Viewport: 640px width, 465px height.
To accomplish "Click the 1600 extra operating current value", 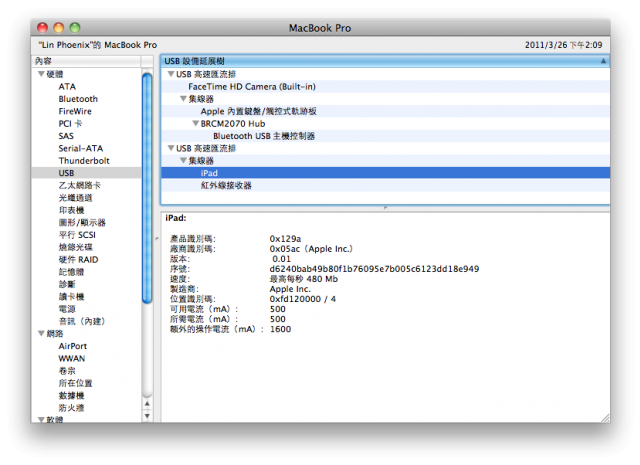I will tap(280, 329).
